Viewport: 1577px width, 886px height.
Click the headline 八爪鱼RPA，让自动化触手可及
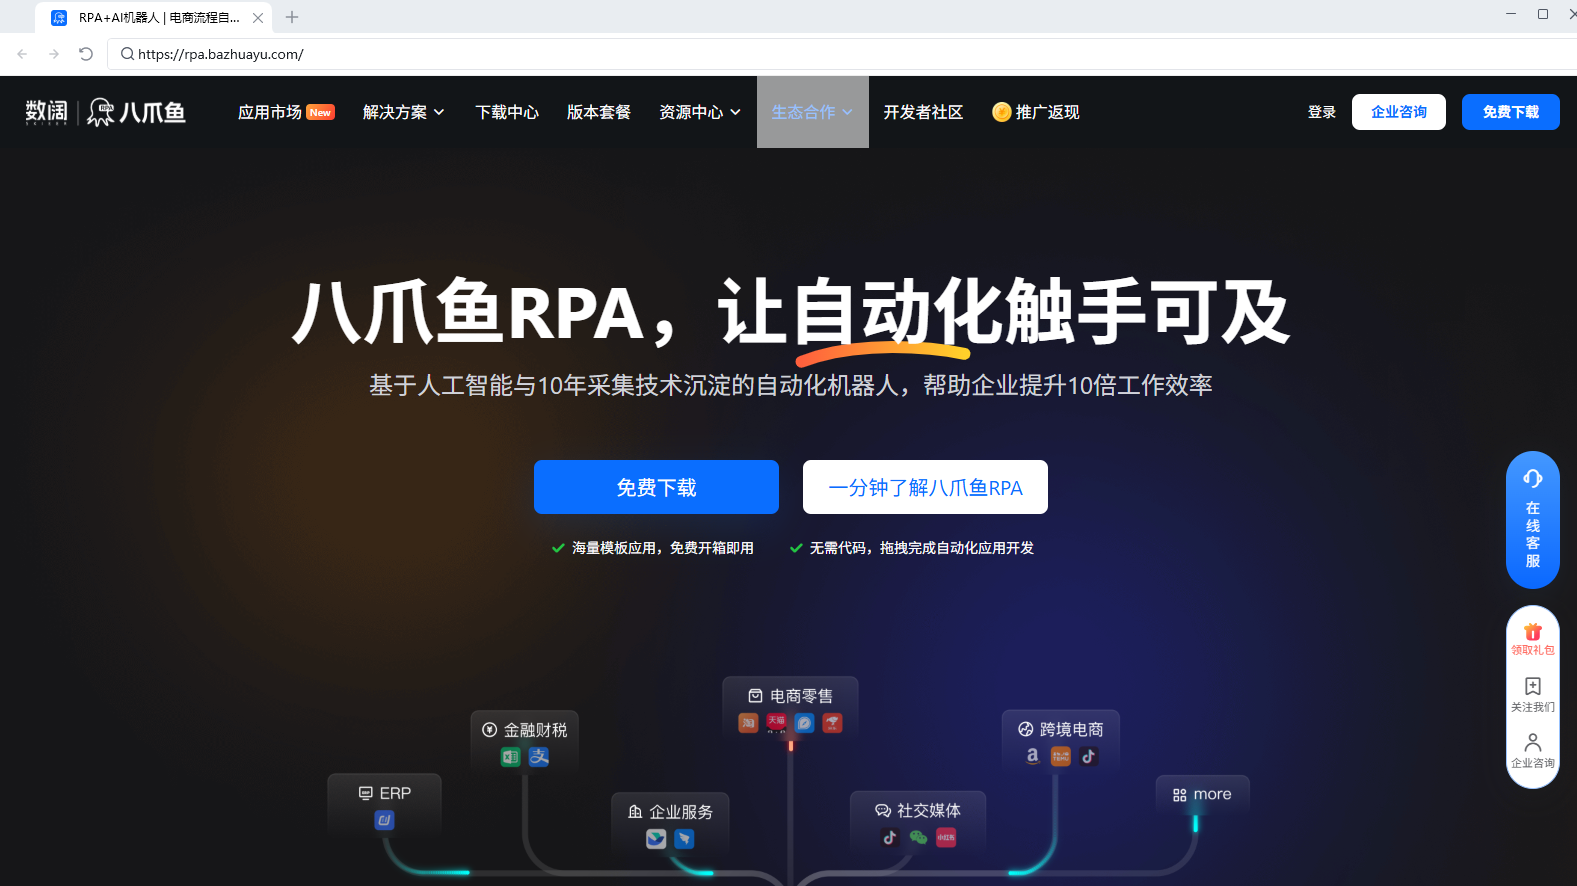pos(790,312)
